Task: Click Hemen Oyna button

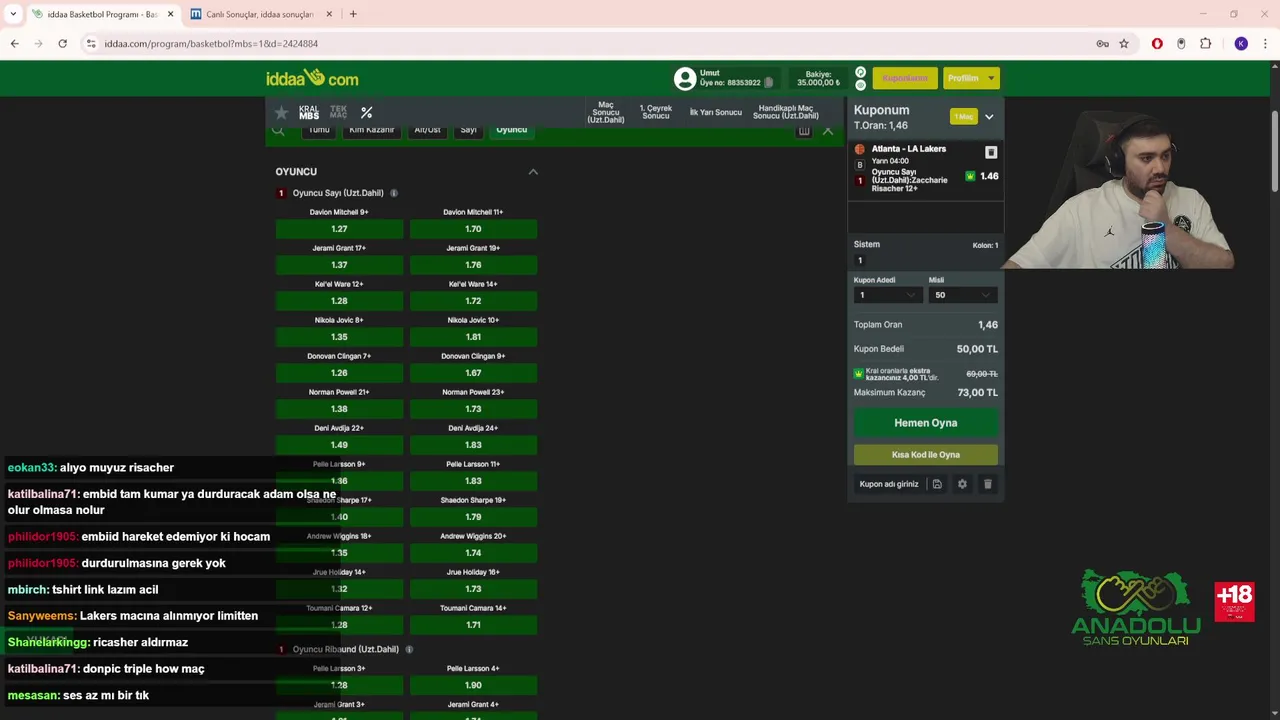Action: click(x=925, y=423)
